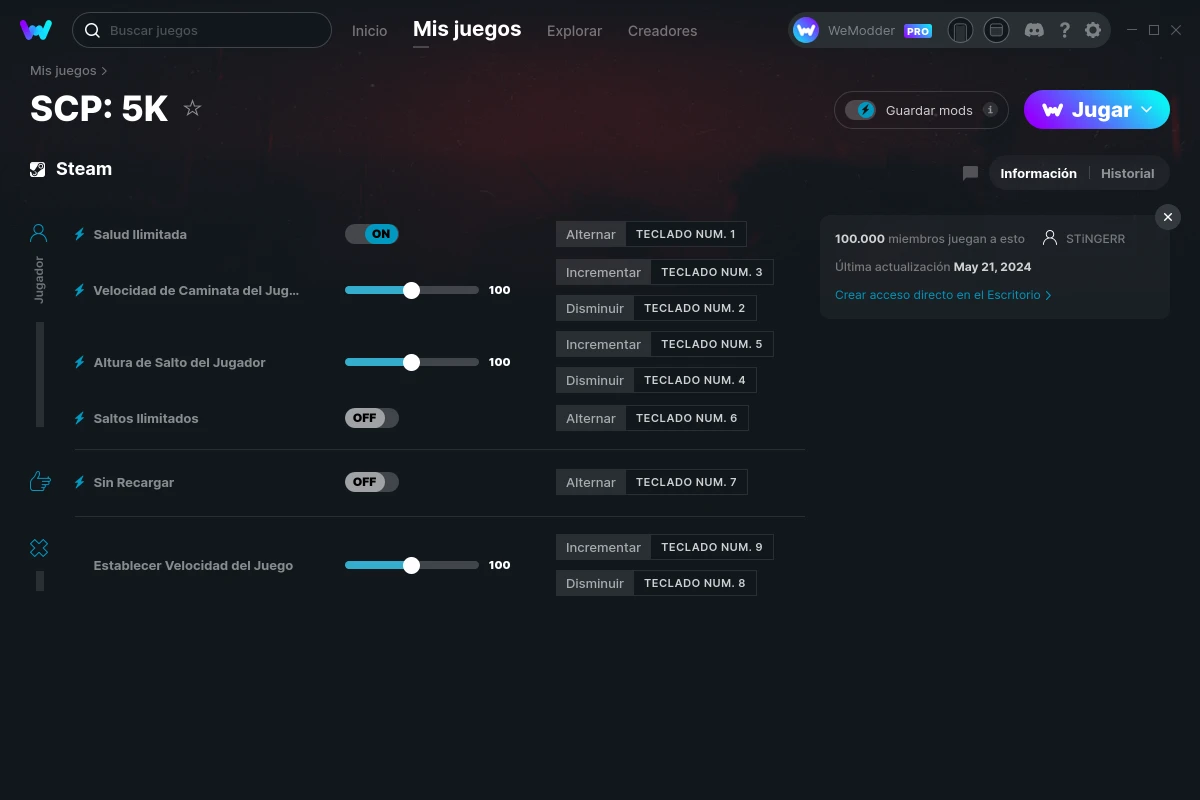This screenshot has height=800, width=1200.
Task: Open the game settings mods category icon
Action: pyautogui.click(x=38, y=548)
